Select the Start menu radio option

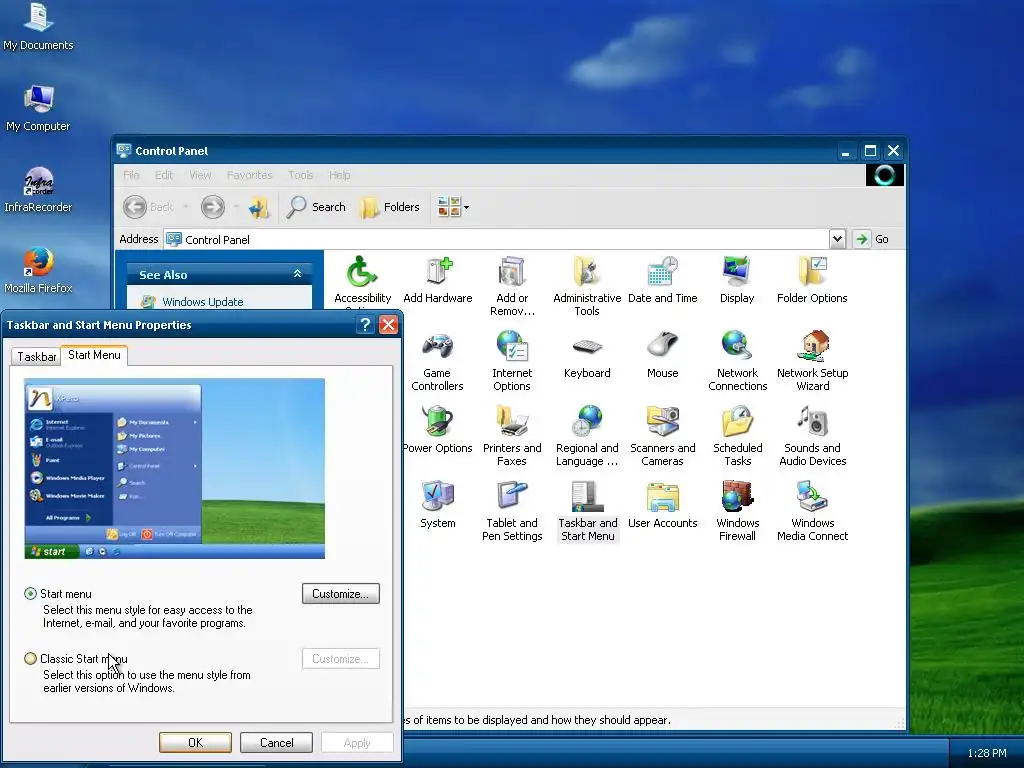[30, 594]
